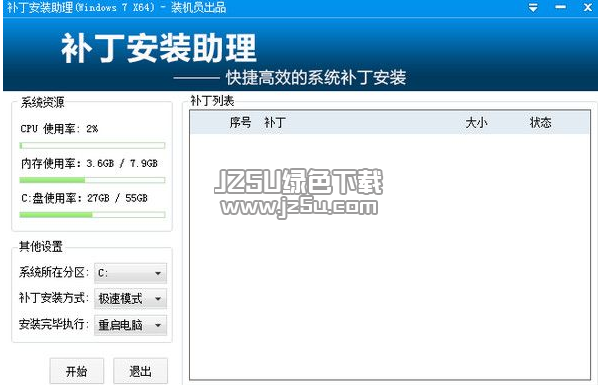Close the patch installer window
The width and height of the screenshot is (598, 385).
point(588,7)
